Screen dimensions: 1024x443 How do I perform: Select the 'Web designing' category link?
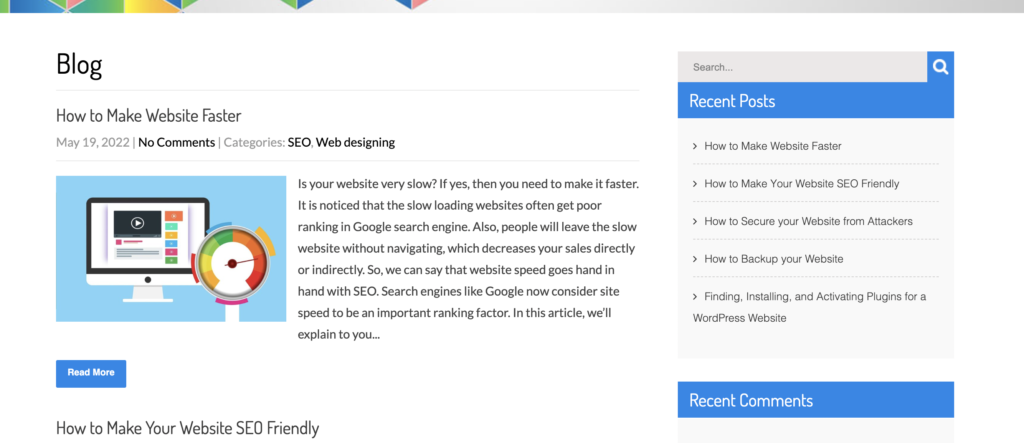coord(355,142)
